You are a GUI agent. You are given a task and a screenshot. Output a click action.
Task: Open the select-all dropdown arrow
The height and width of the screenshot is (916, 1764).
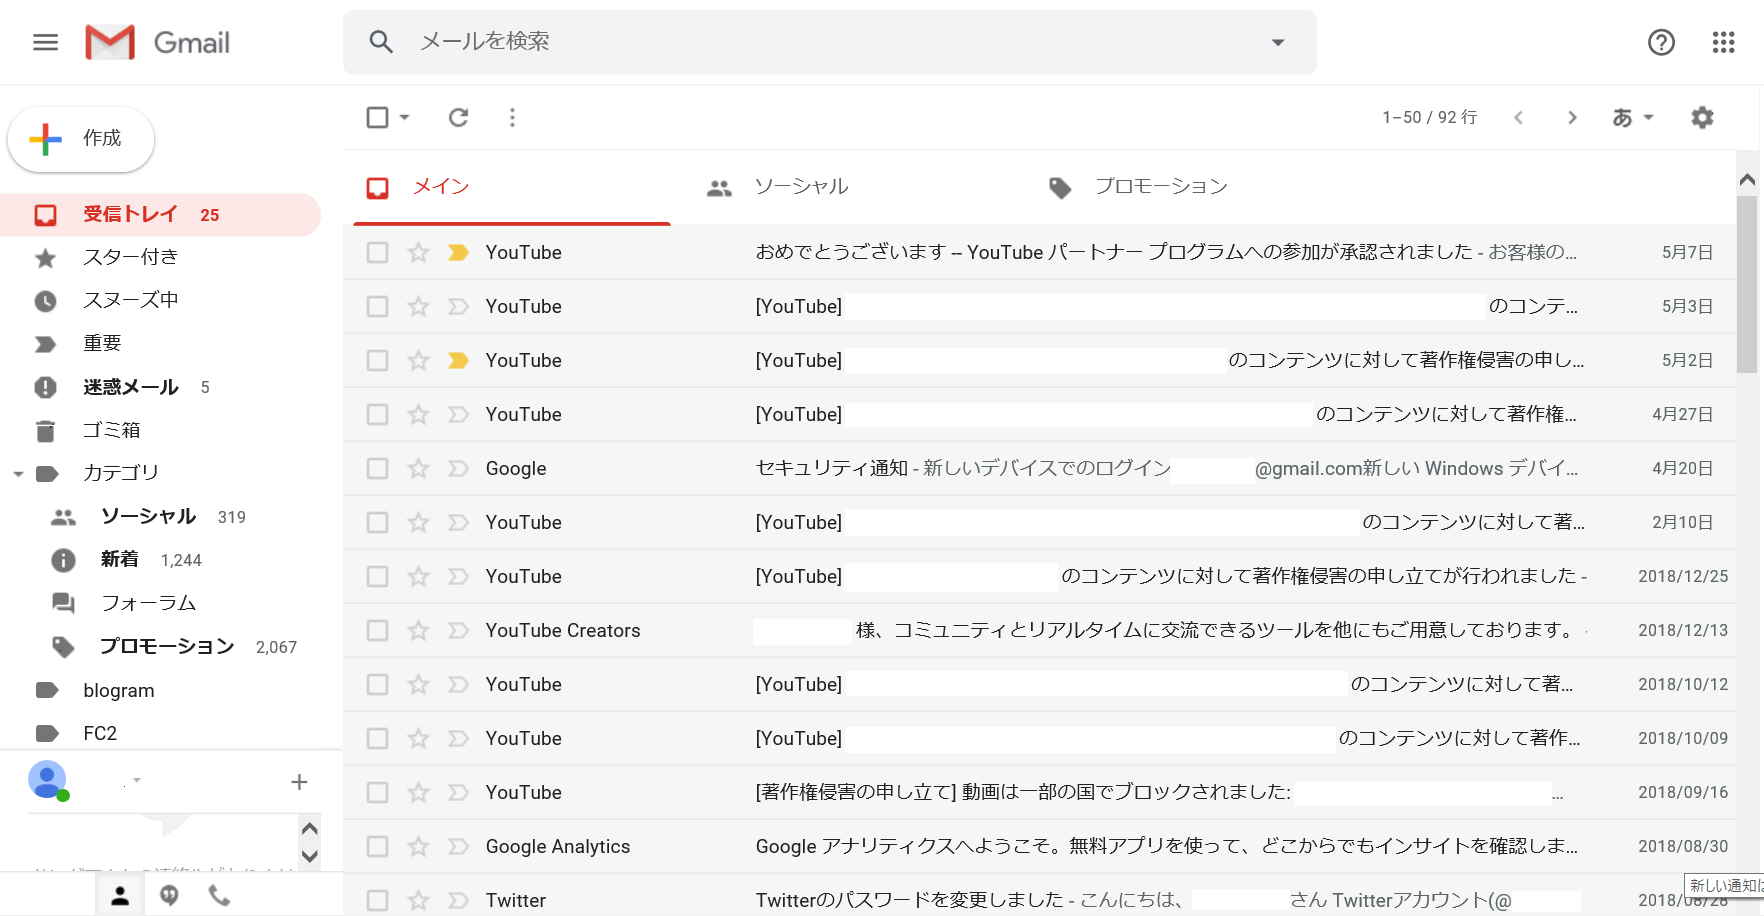click(x=404, y=117)
